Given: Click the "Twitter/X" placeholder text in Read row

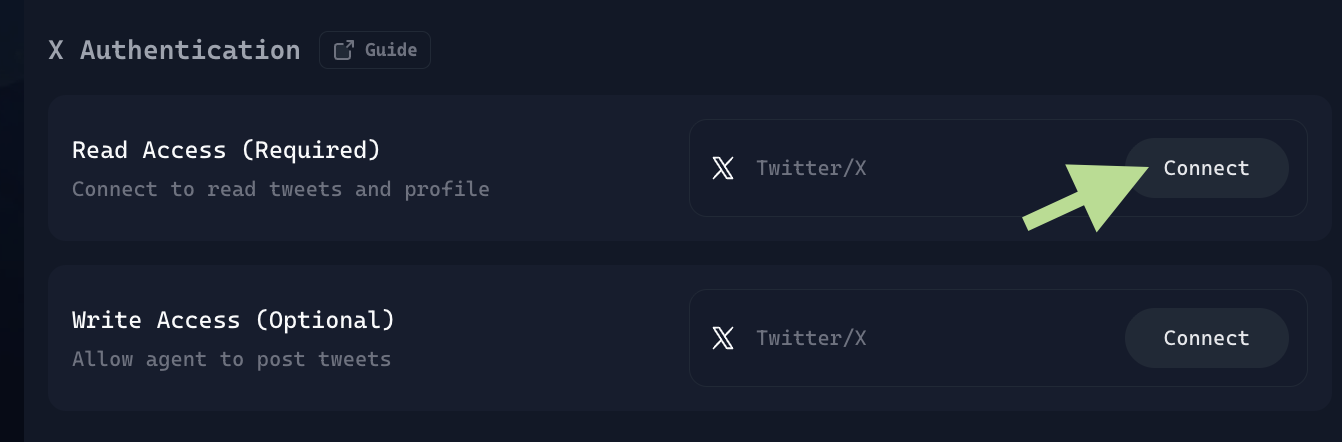Looking at the screenshot, I should point(811,168).
